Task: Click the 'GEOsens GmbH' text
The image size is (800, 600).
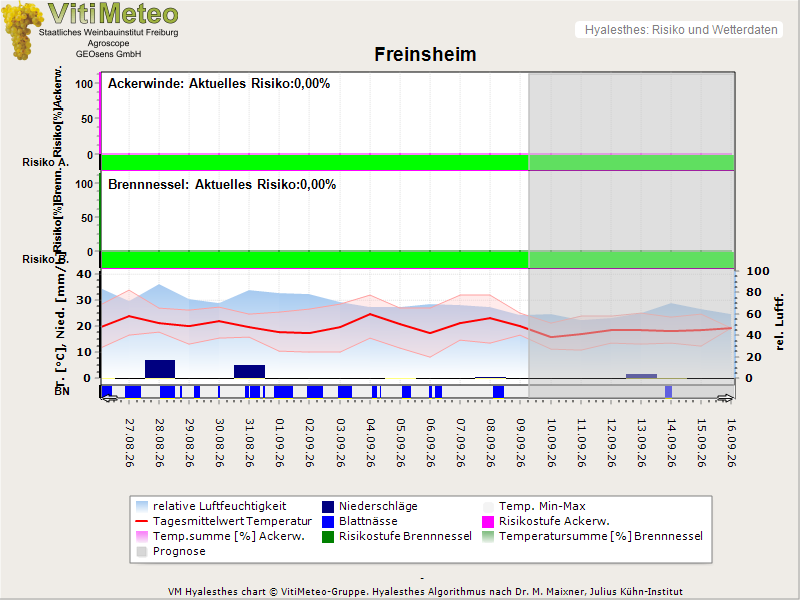Action: (x=108, y=54)
